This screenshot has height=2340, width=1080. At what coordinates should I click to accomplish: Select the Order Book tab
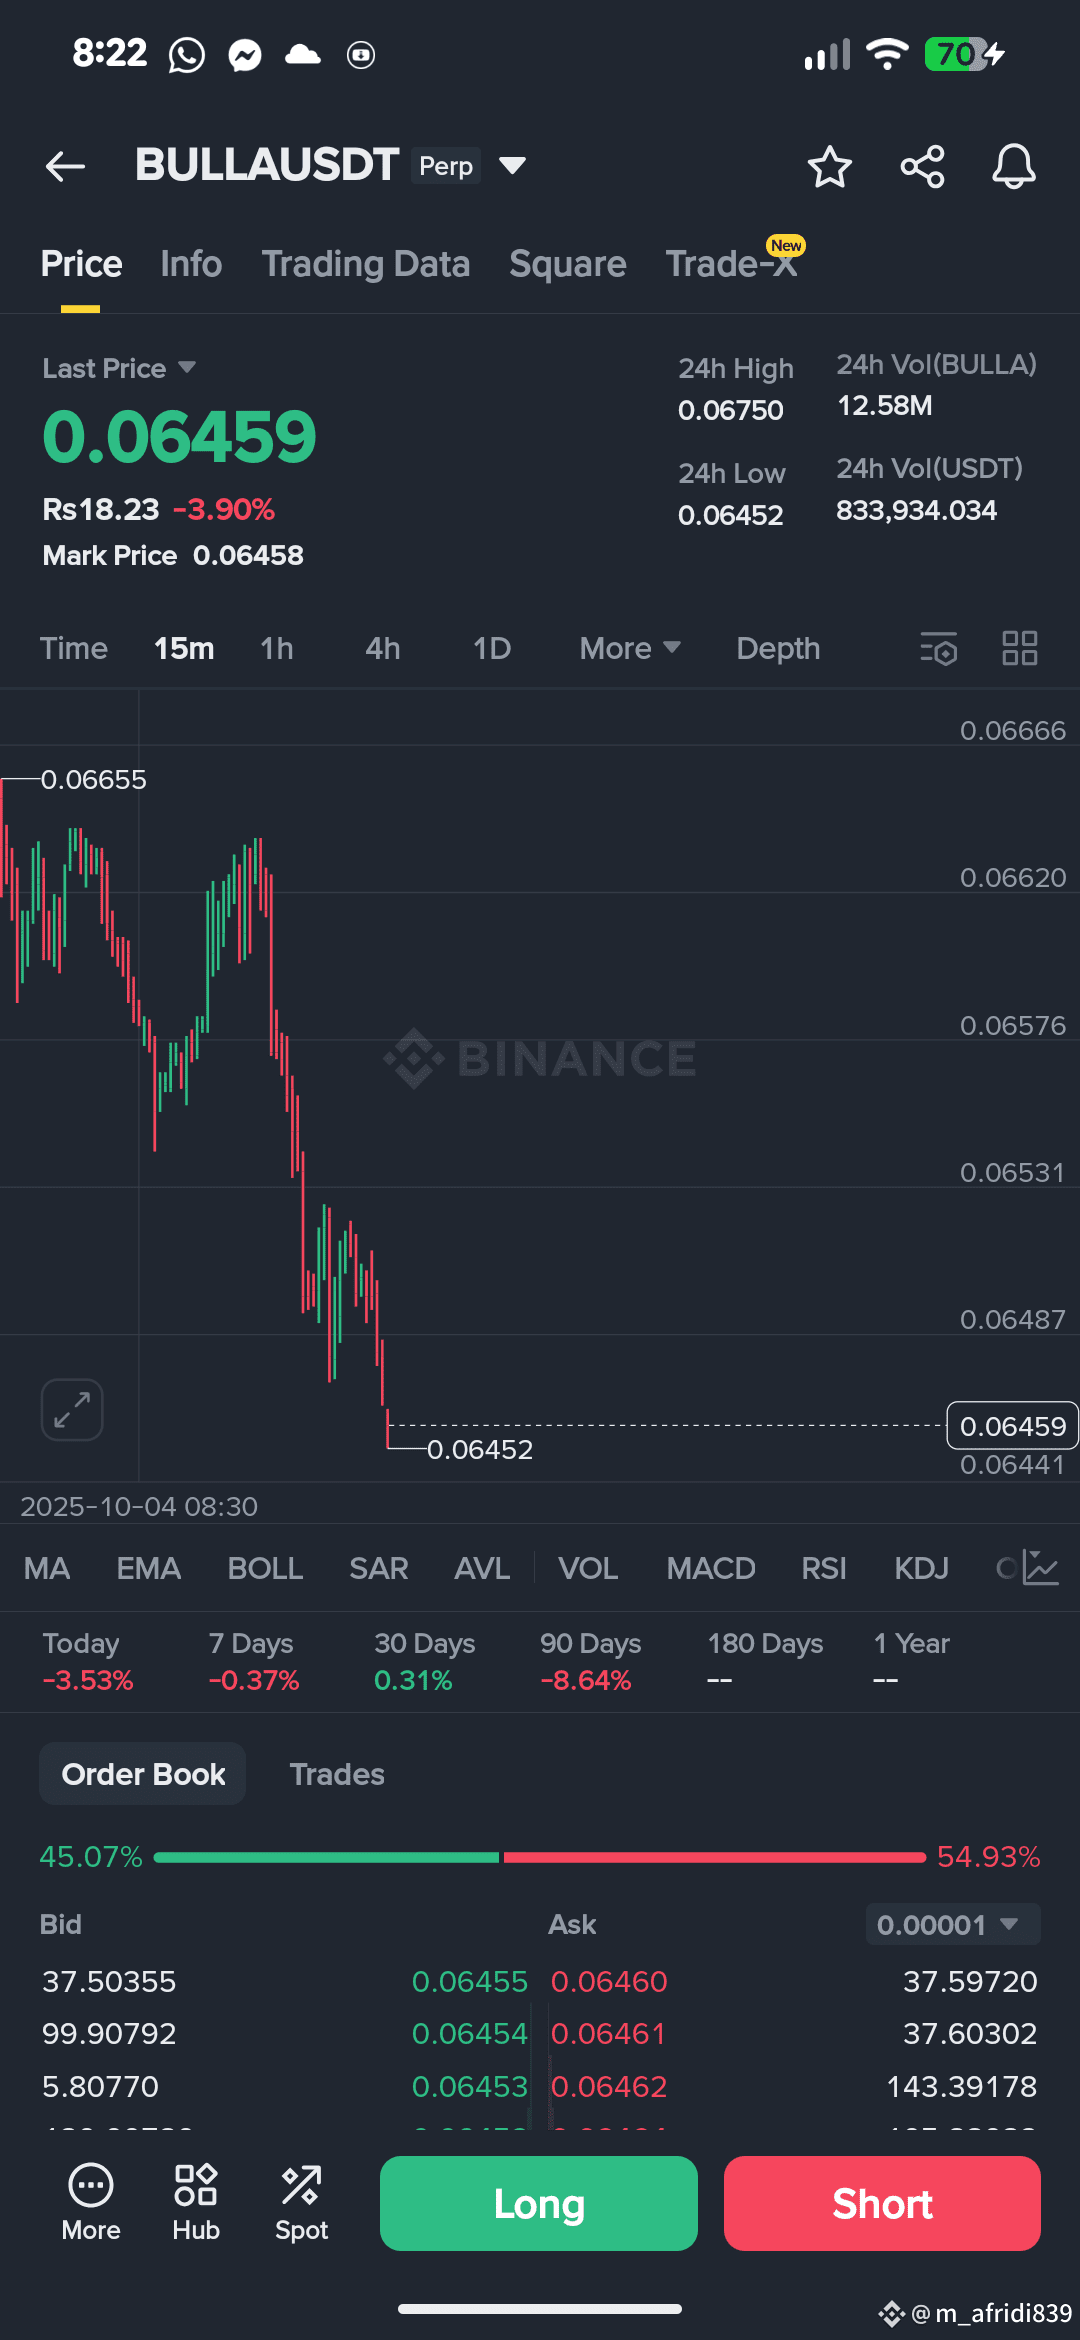pyautogui.click(x=143, y=1774)
